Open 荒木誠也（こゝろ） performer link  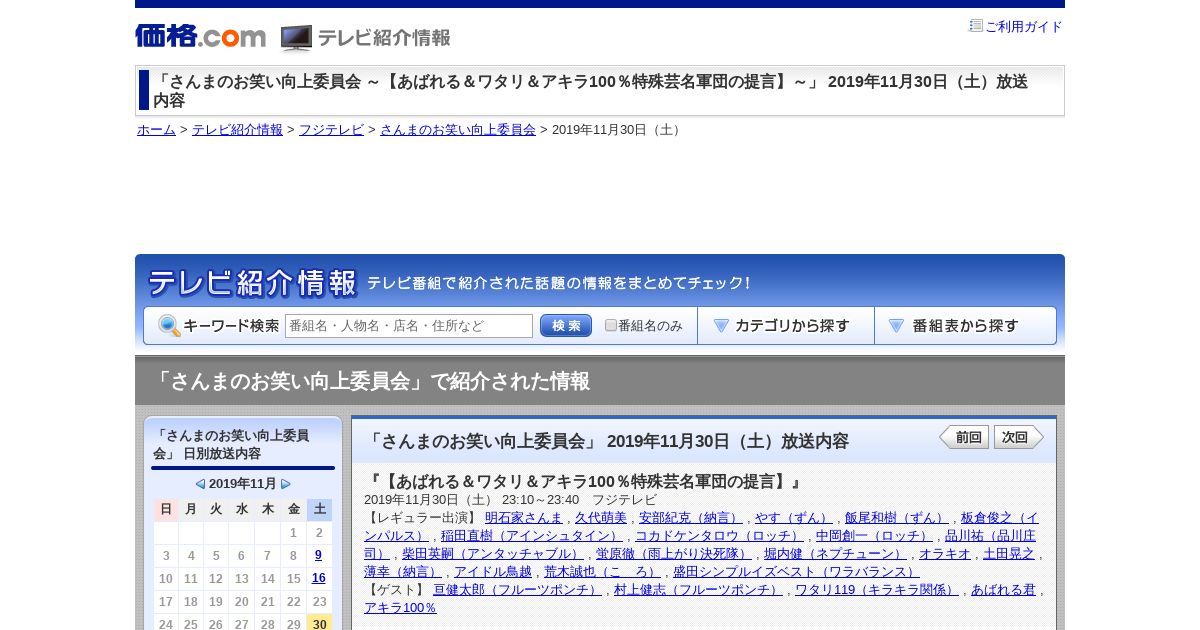[602, 572]
